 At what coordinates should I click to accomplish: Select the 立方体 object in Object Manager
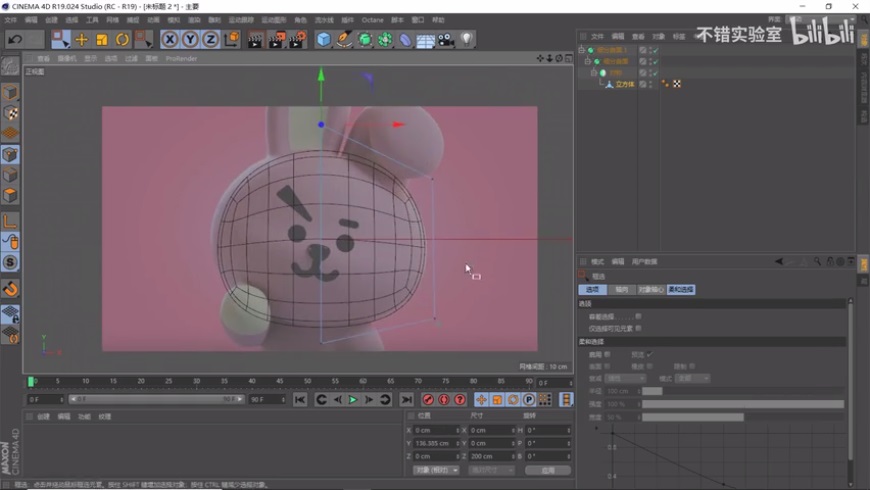[x=624, y=84]
